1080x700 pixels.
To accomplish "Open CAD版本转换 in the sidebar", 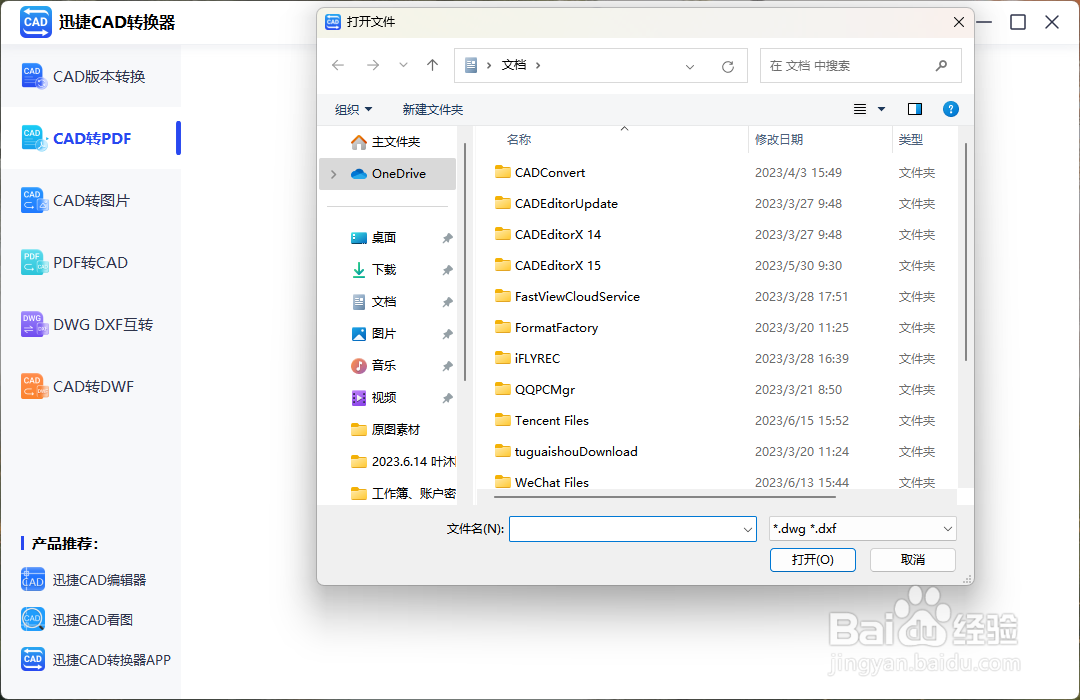I will (91, 76).
